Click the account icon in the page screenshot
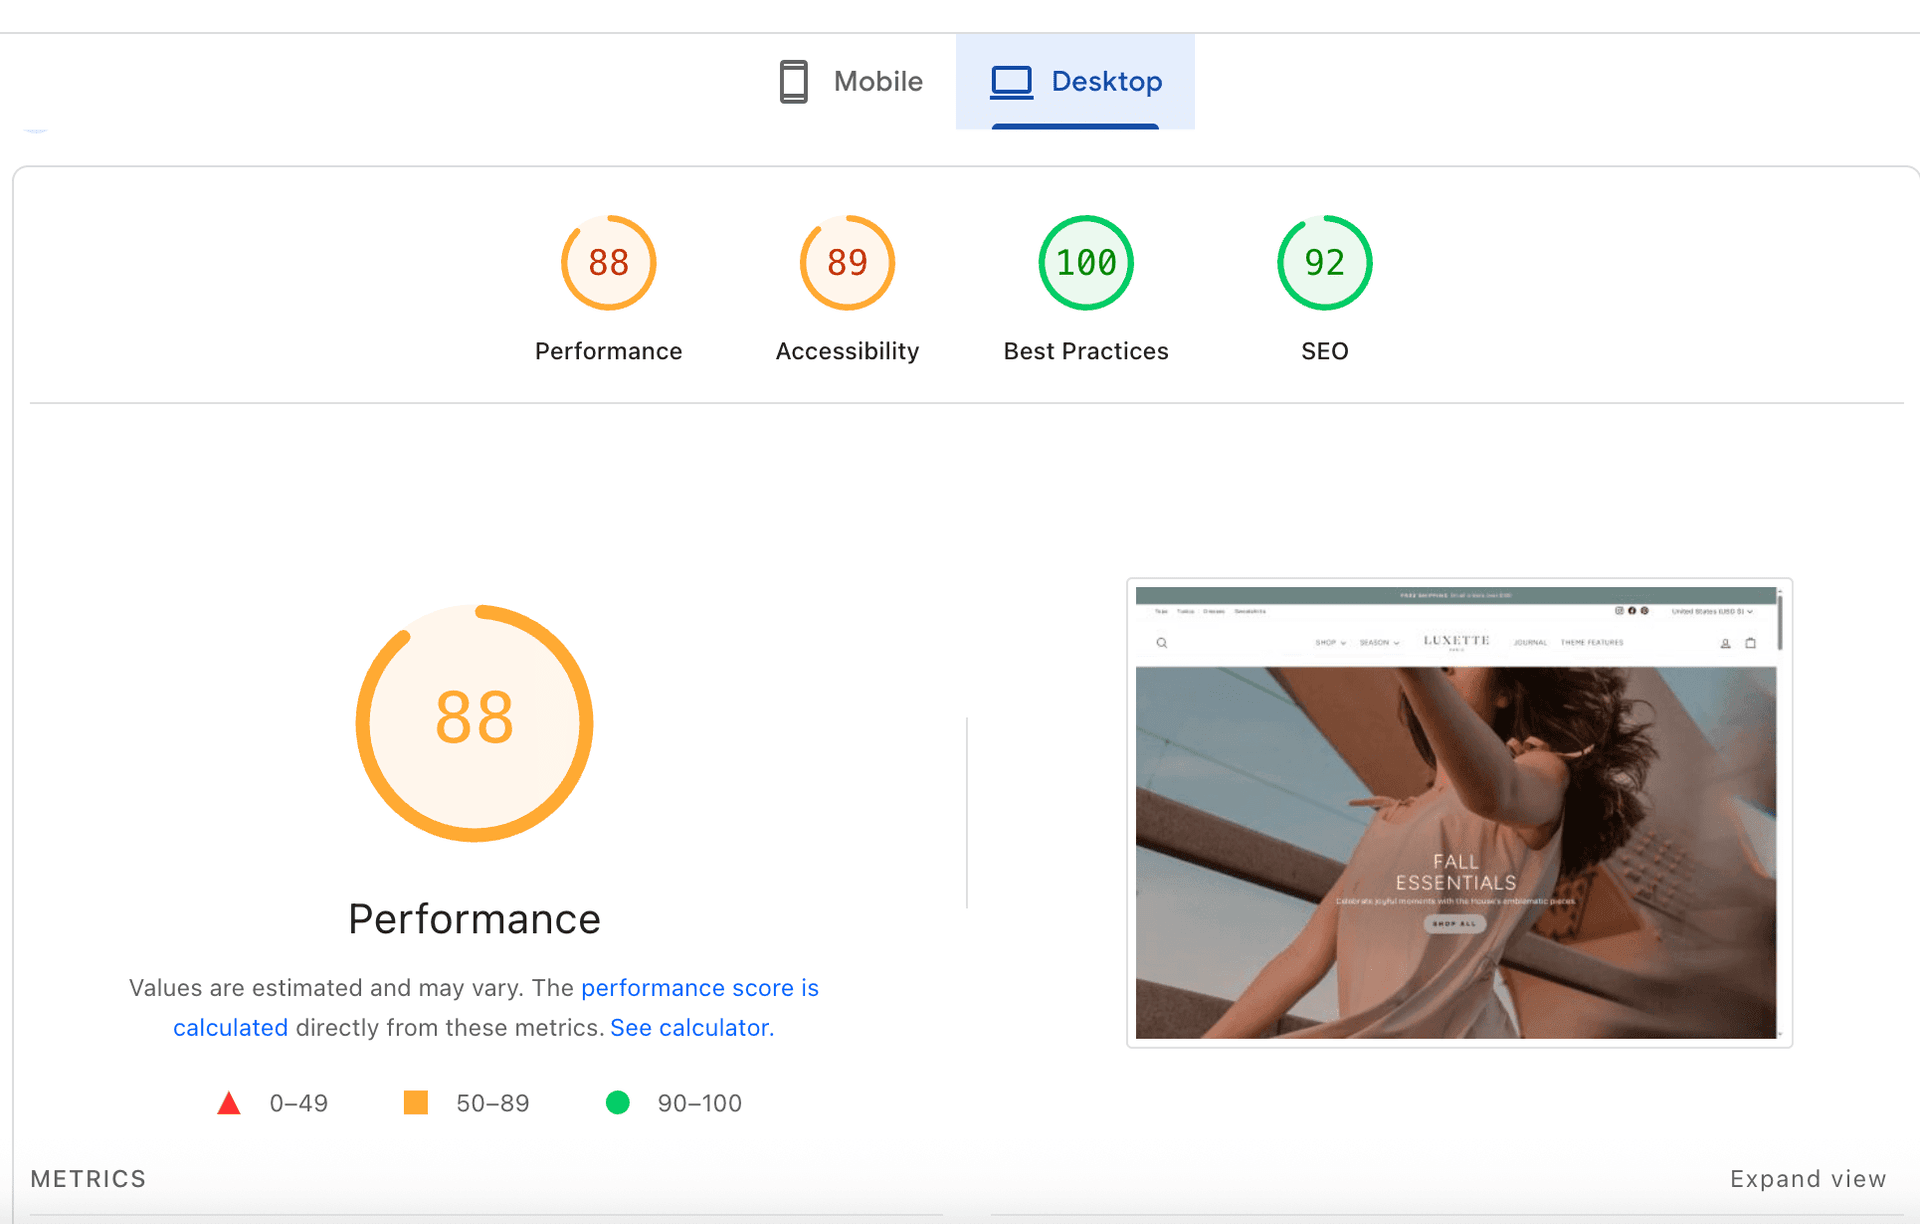Viewport: 1920px width, 1224px height. 1725,643
